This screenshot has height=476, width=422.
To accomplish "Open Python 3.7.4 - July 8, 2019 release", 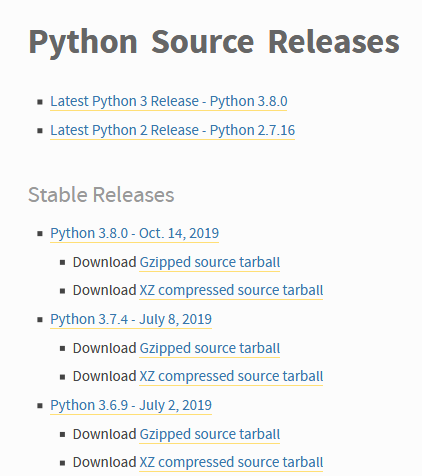I will tap(131, 319).
